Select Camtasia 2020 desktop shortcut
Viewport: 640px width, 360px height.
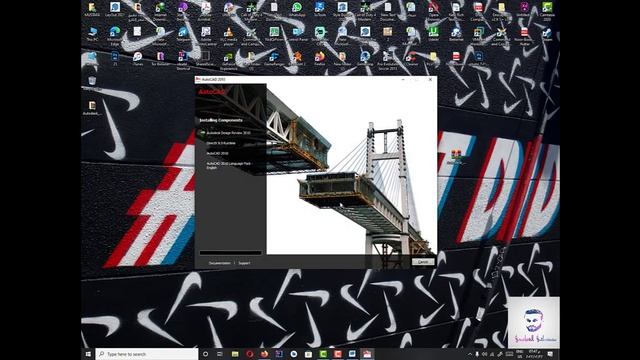547,11
